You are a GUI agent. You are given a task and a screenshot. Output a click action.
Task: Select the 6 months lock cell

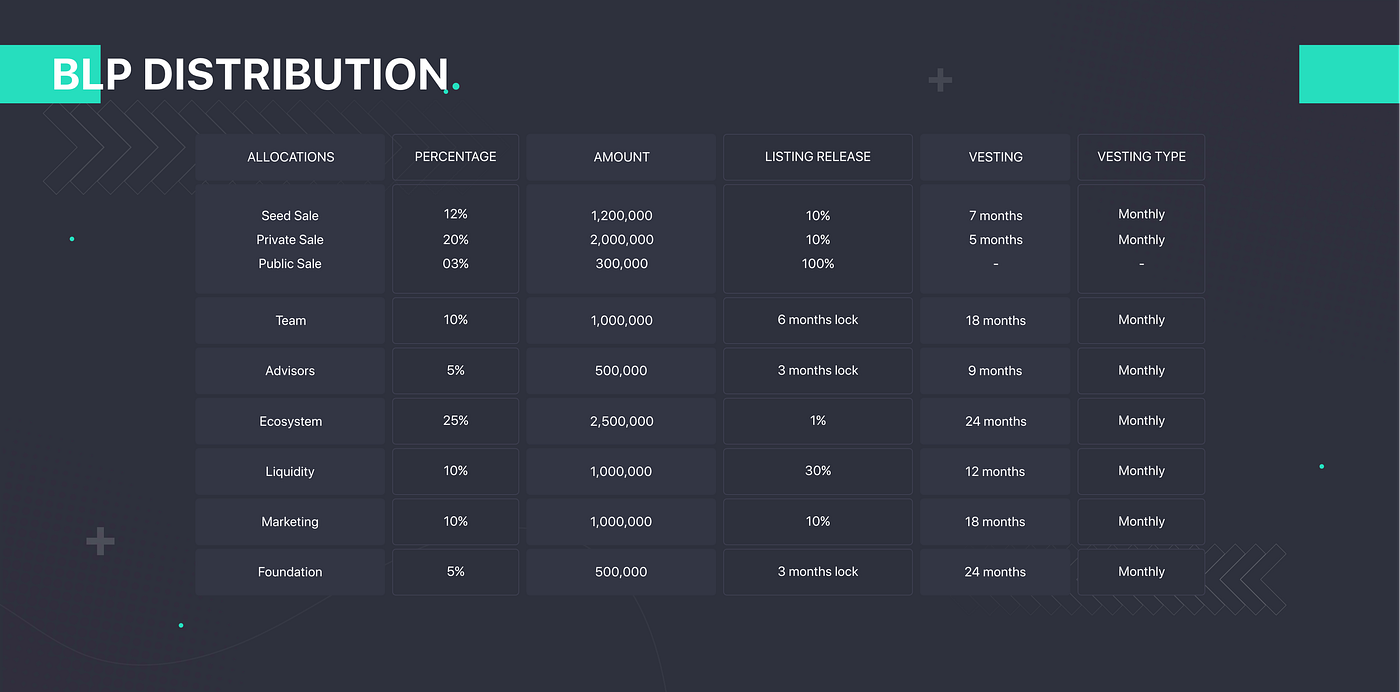point(817,320)
